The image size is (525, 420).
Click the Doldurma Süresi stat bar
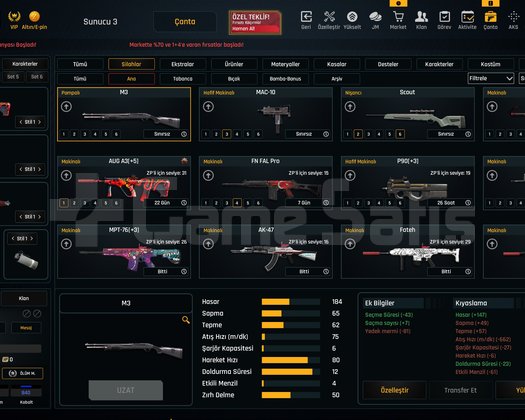pyautogui.click(x=291, y=372)
